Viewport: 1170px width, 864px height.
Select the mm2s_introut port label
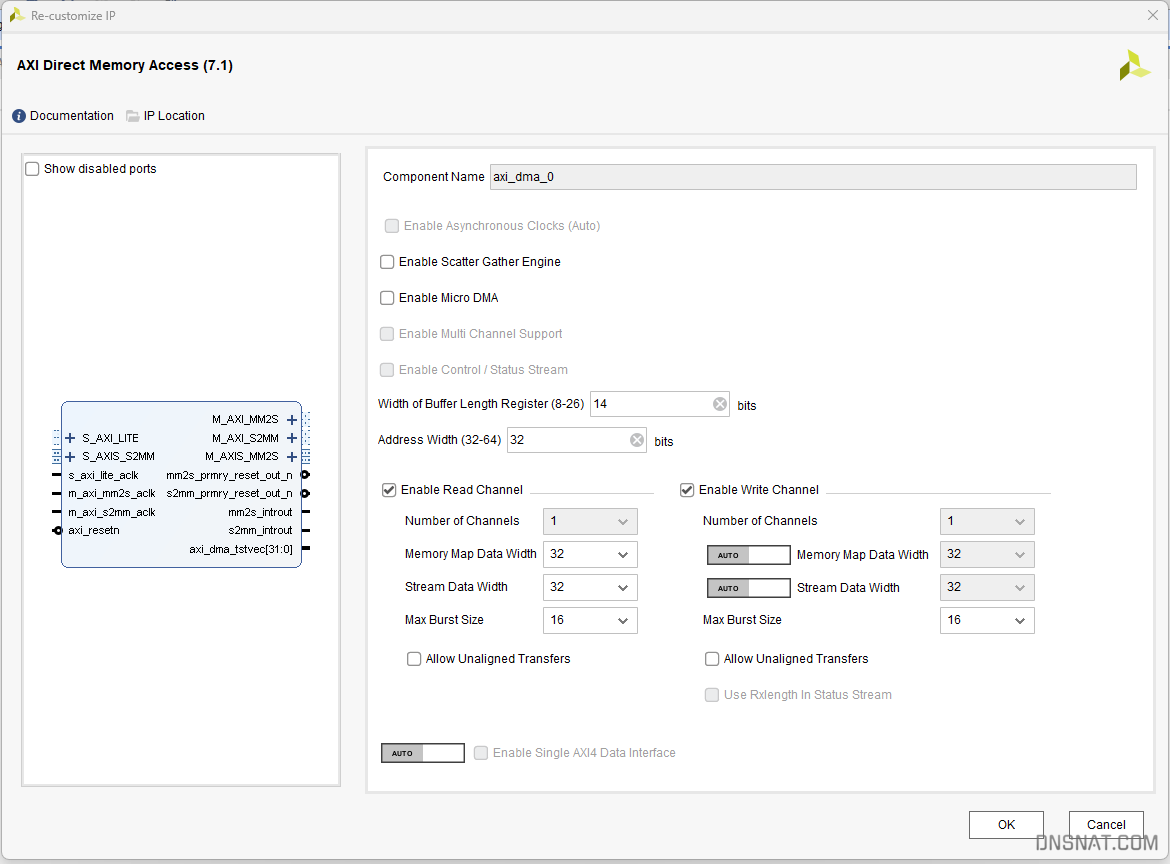coord(260,513)
